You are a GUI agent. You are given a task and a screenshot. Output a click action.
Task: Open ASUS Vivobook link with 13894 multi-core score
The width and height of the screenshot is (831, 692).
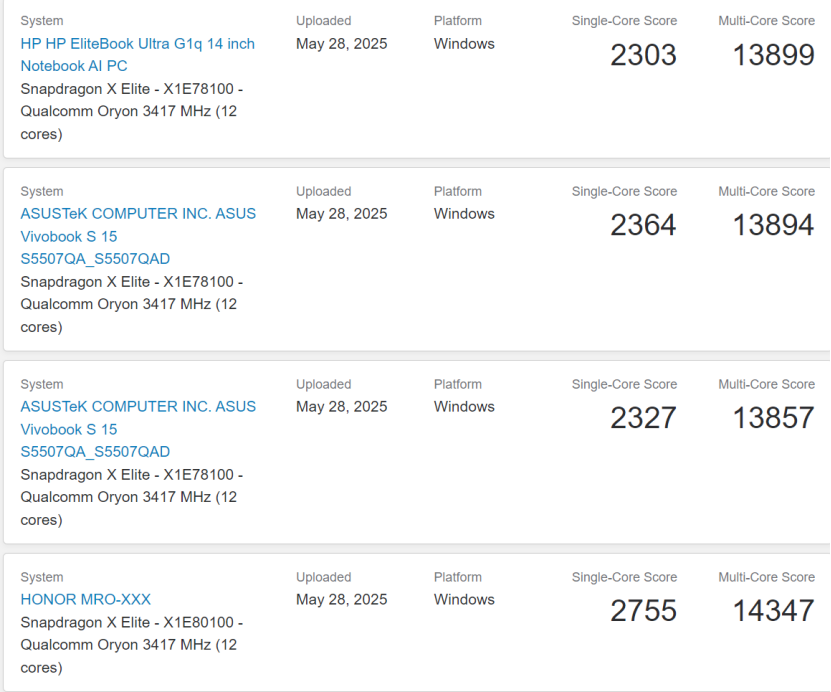tap(138, 236)
